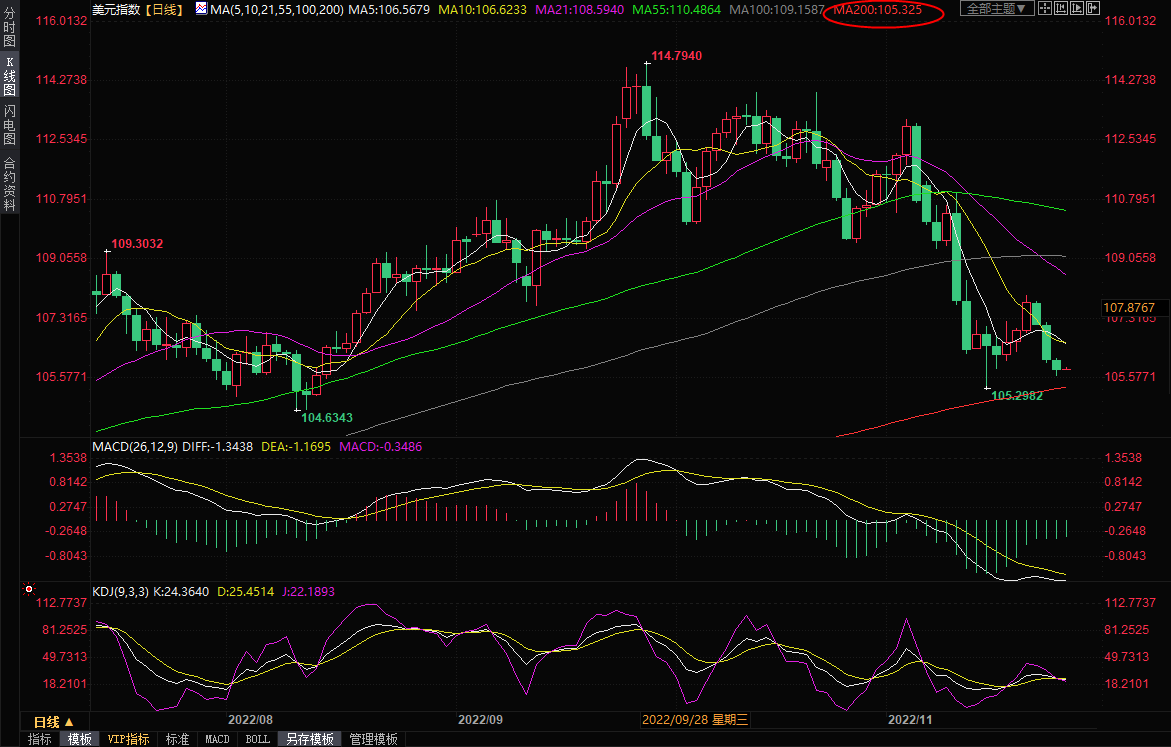
Task: Select the 指标 bottom tab
Action: click(x=40, y=739)
